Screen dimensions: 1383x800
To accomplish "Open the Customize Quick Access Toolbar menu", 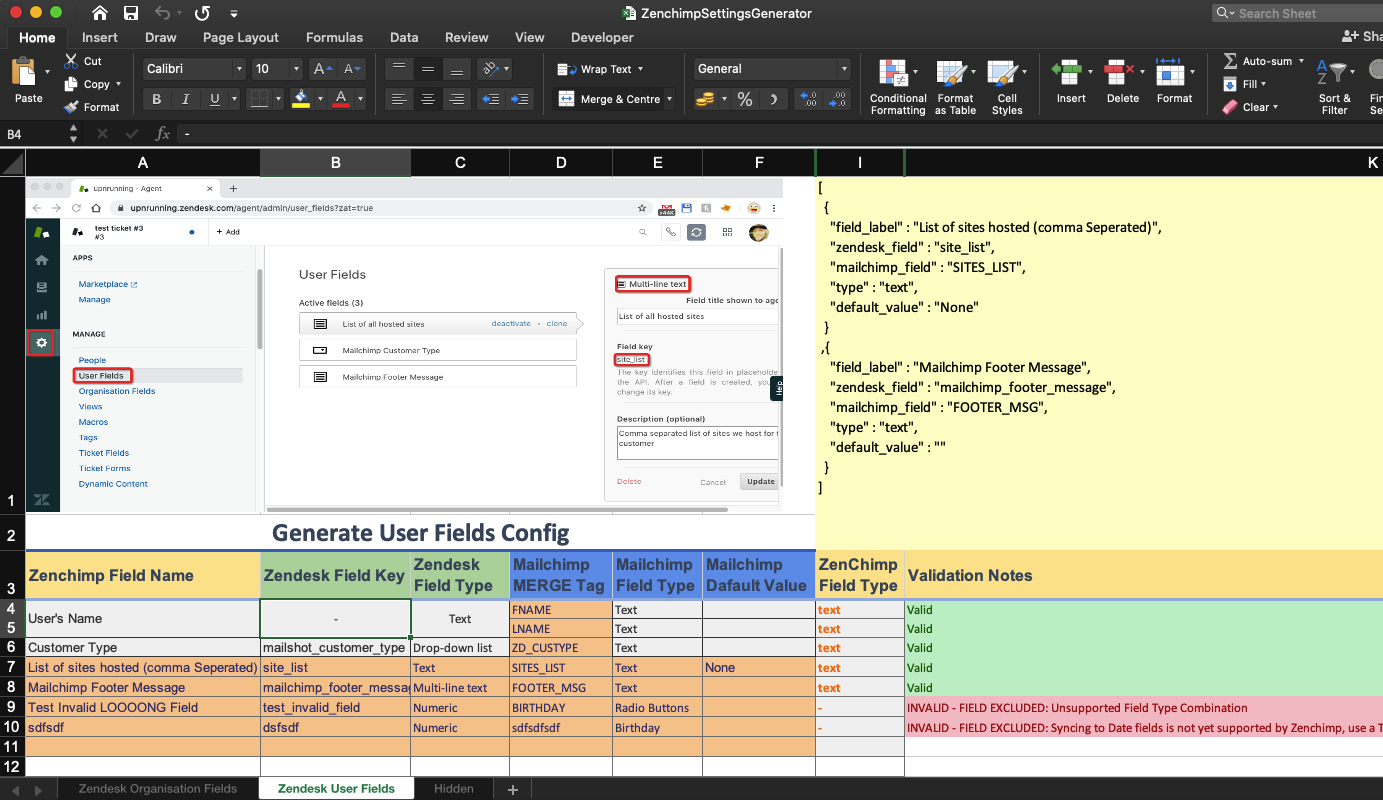I will click(234, 14).
